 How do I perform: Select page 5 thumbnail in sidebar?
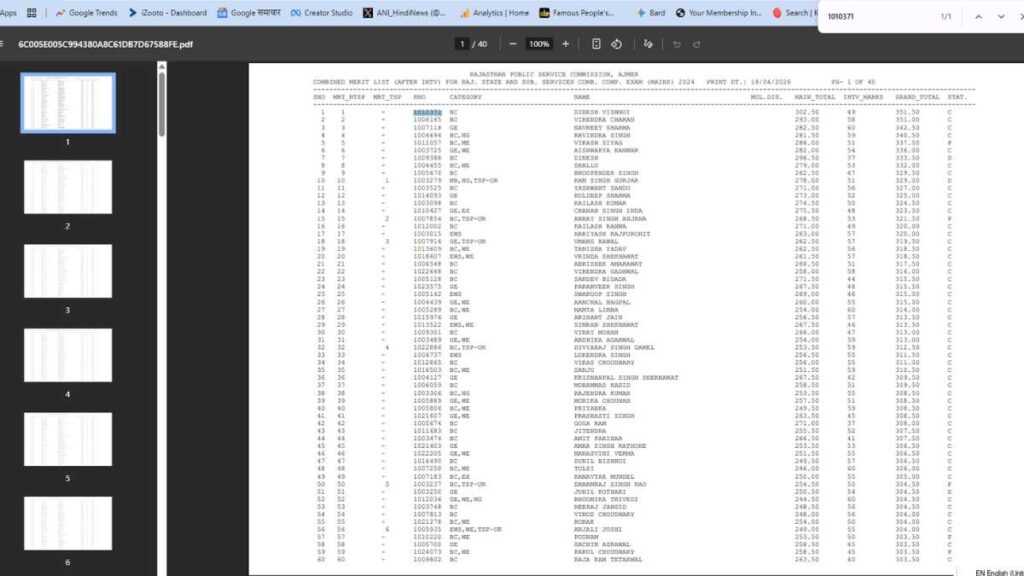68,439
